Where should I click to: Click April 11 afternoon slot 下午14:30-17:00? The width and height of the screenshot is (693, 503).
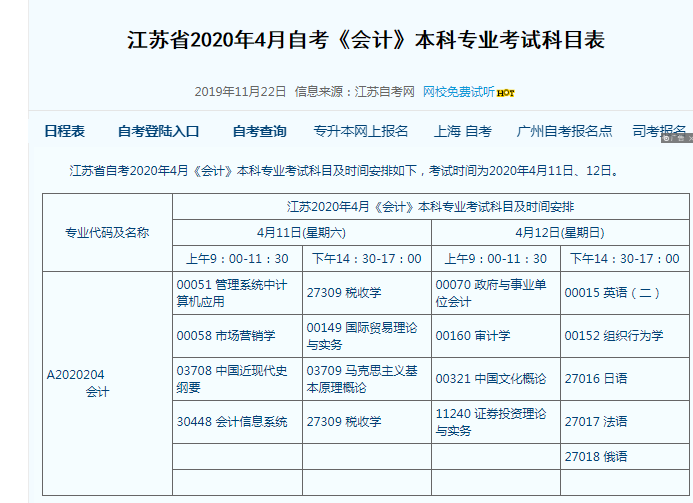367,259
